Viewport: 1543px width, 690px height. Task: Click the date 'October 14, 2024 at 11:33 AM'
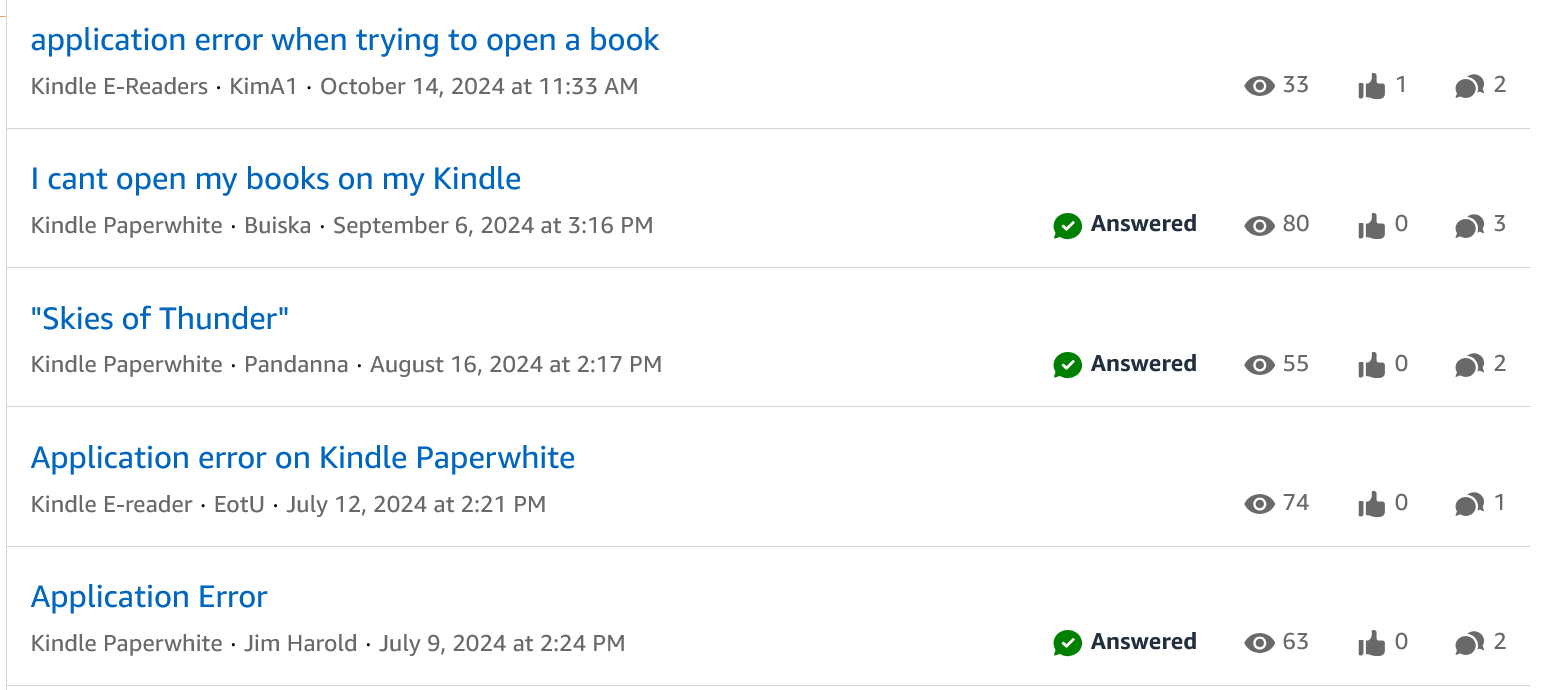(x=479, y=86)
